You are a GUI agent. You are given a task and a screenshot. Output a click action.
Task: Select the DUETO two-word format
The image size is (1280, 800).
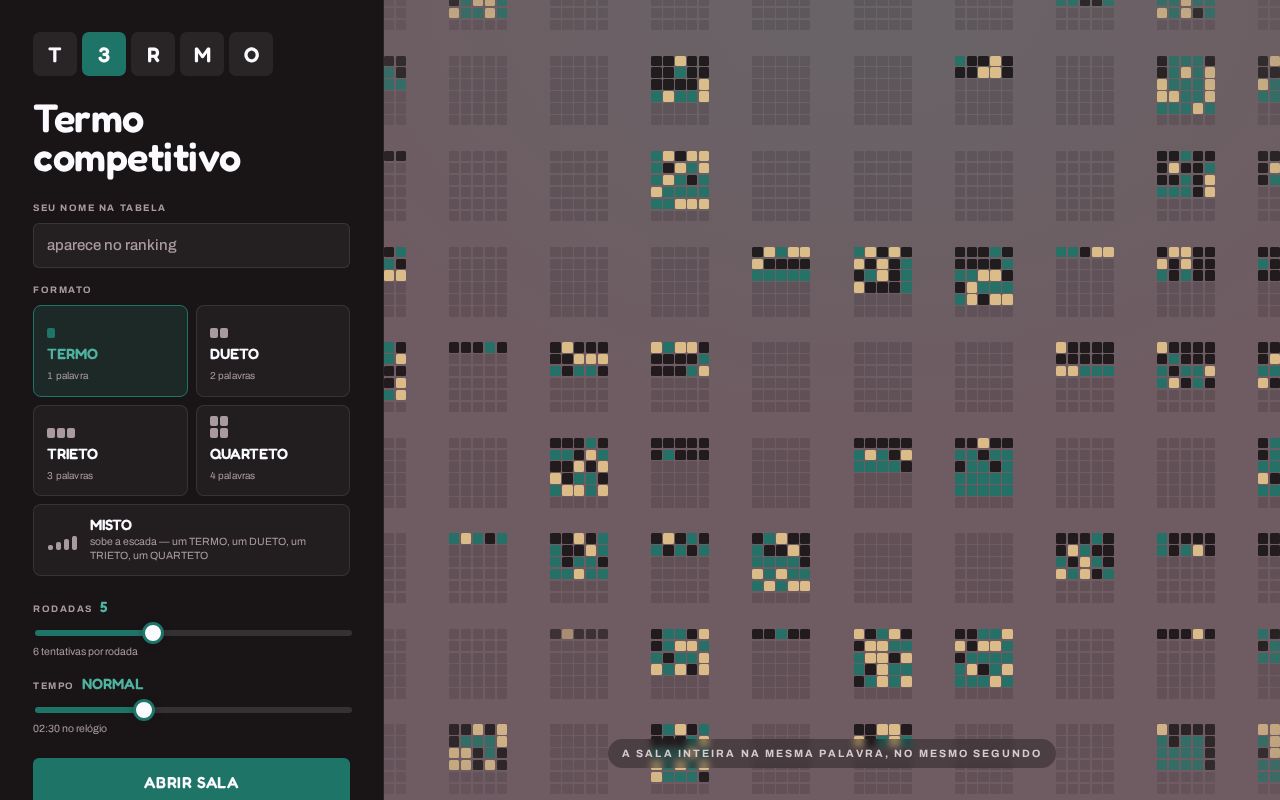[273, 351]
